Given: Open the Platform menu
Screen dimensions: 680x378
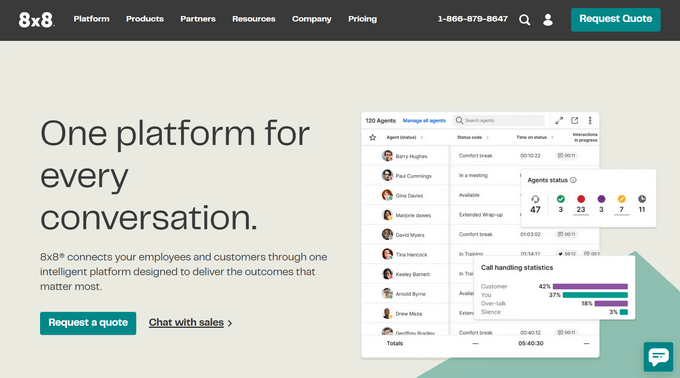Looking at the screenshot, I should click(92, 19).
